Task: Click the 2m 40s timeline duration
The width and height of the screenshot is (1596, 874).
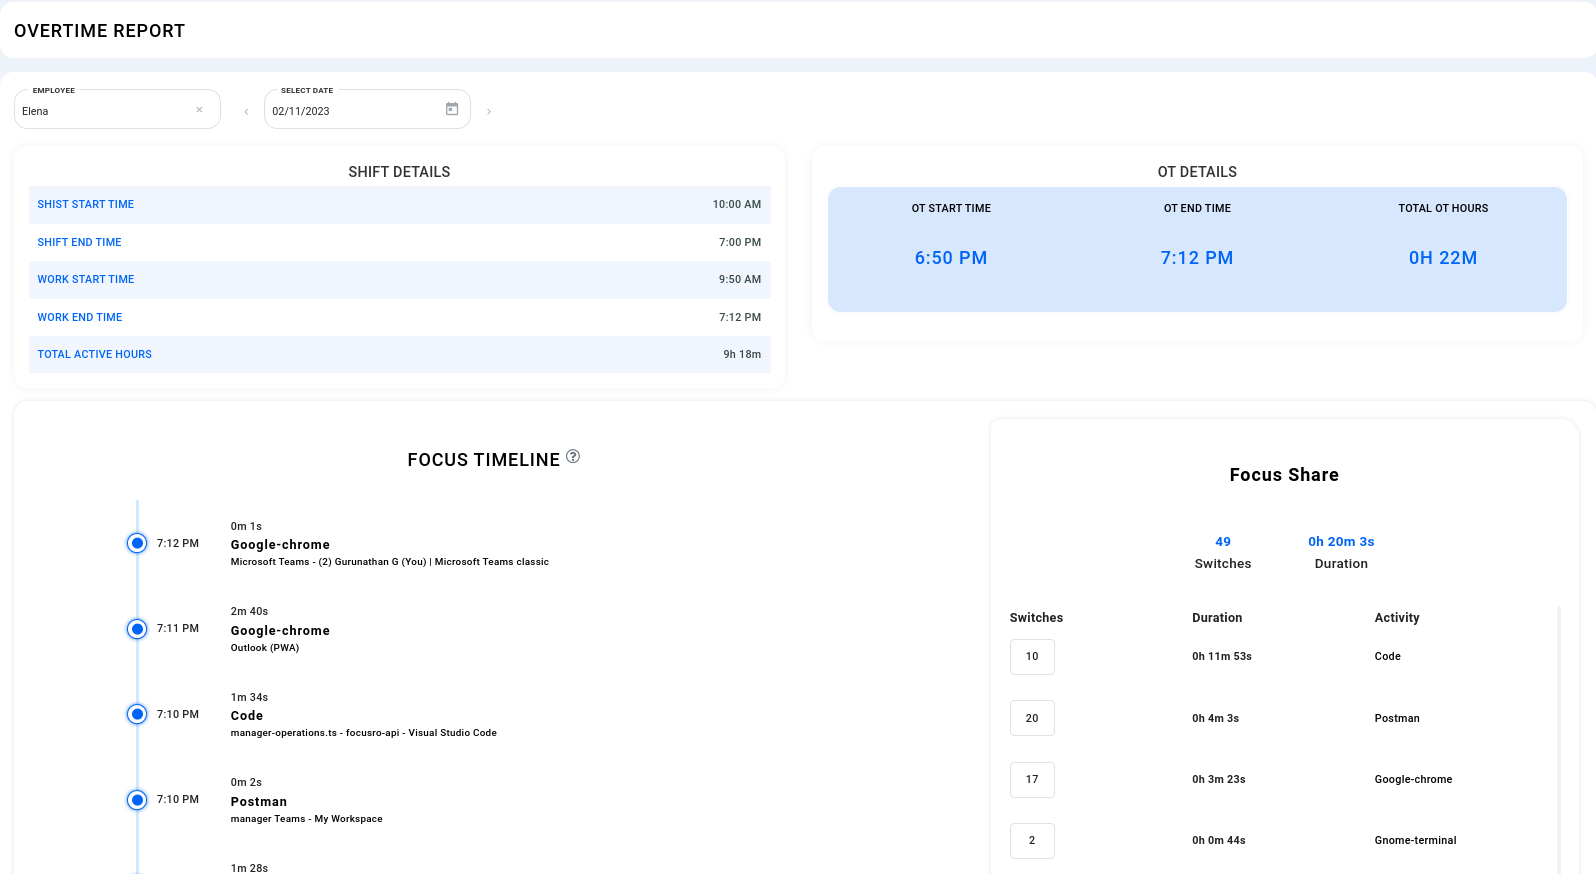Action: [x=249, y=611]
